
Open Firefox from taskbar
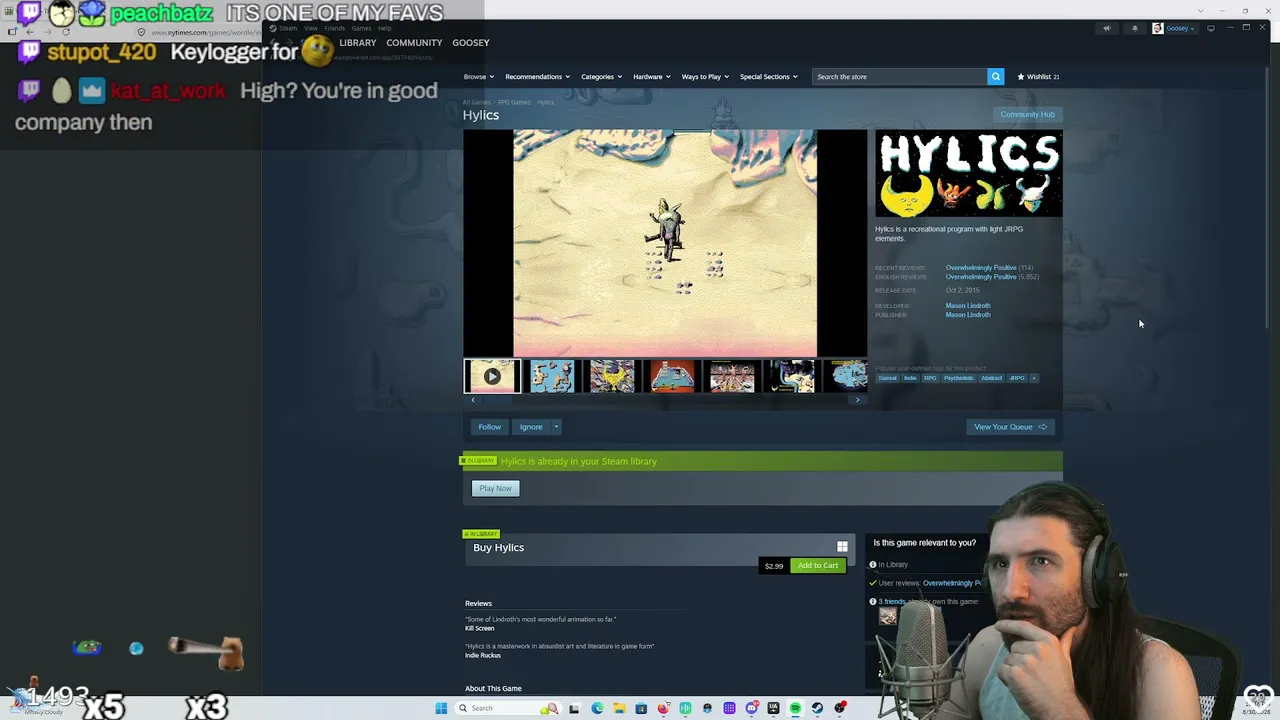coord(663,708)
